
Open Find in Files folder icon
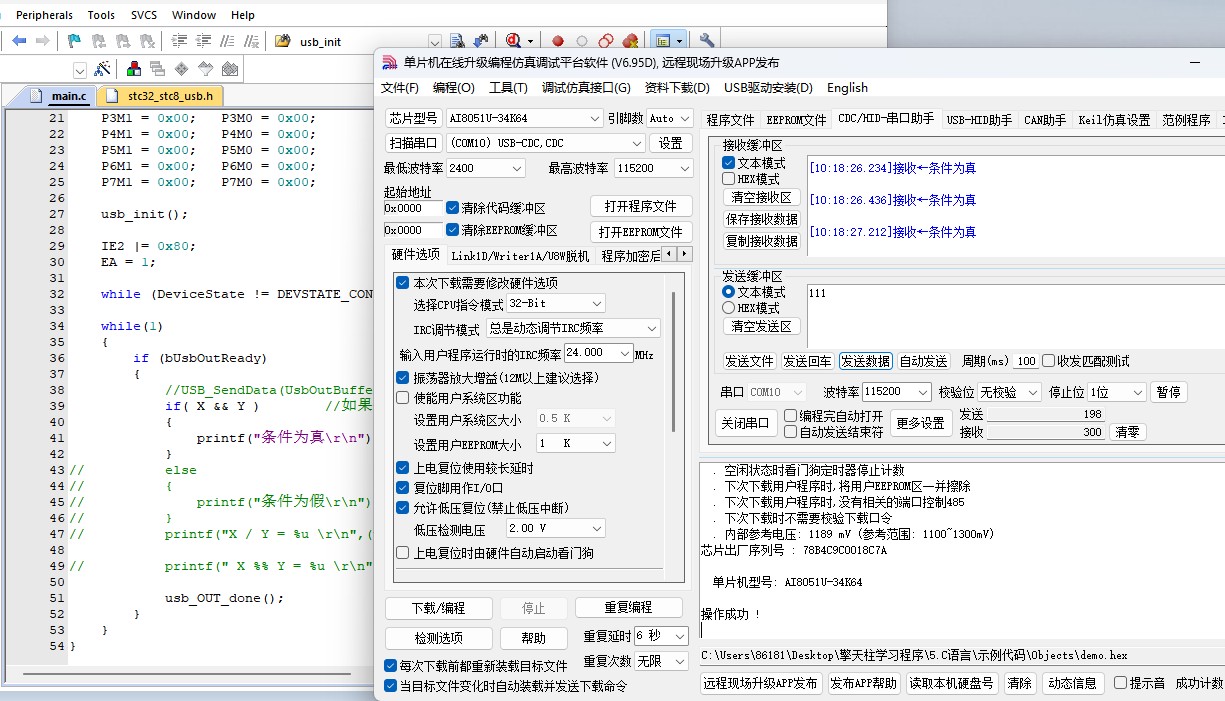[x=283, y=41]
